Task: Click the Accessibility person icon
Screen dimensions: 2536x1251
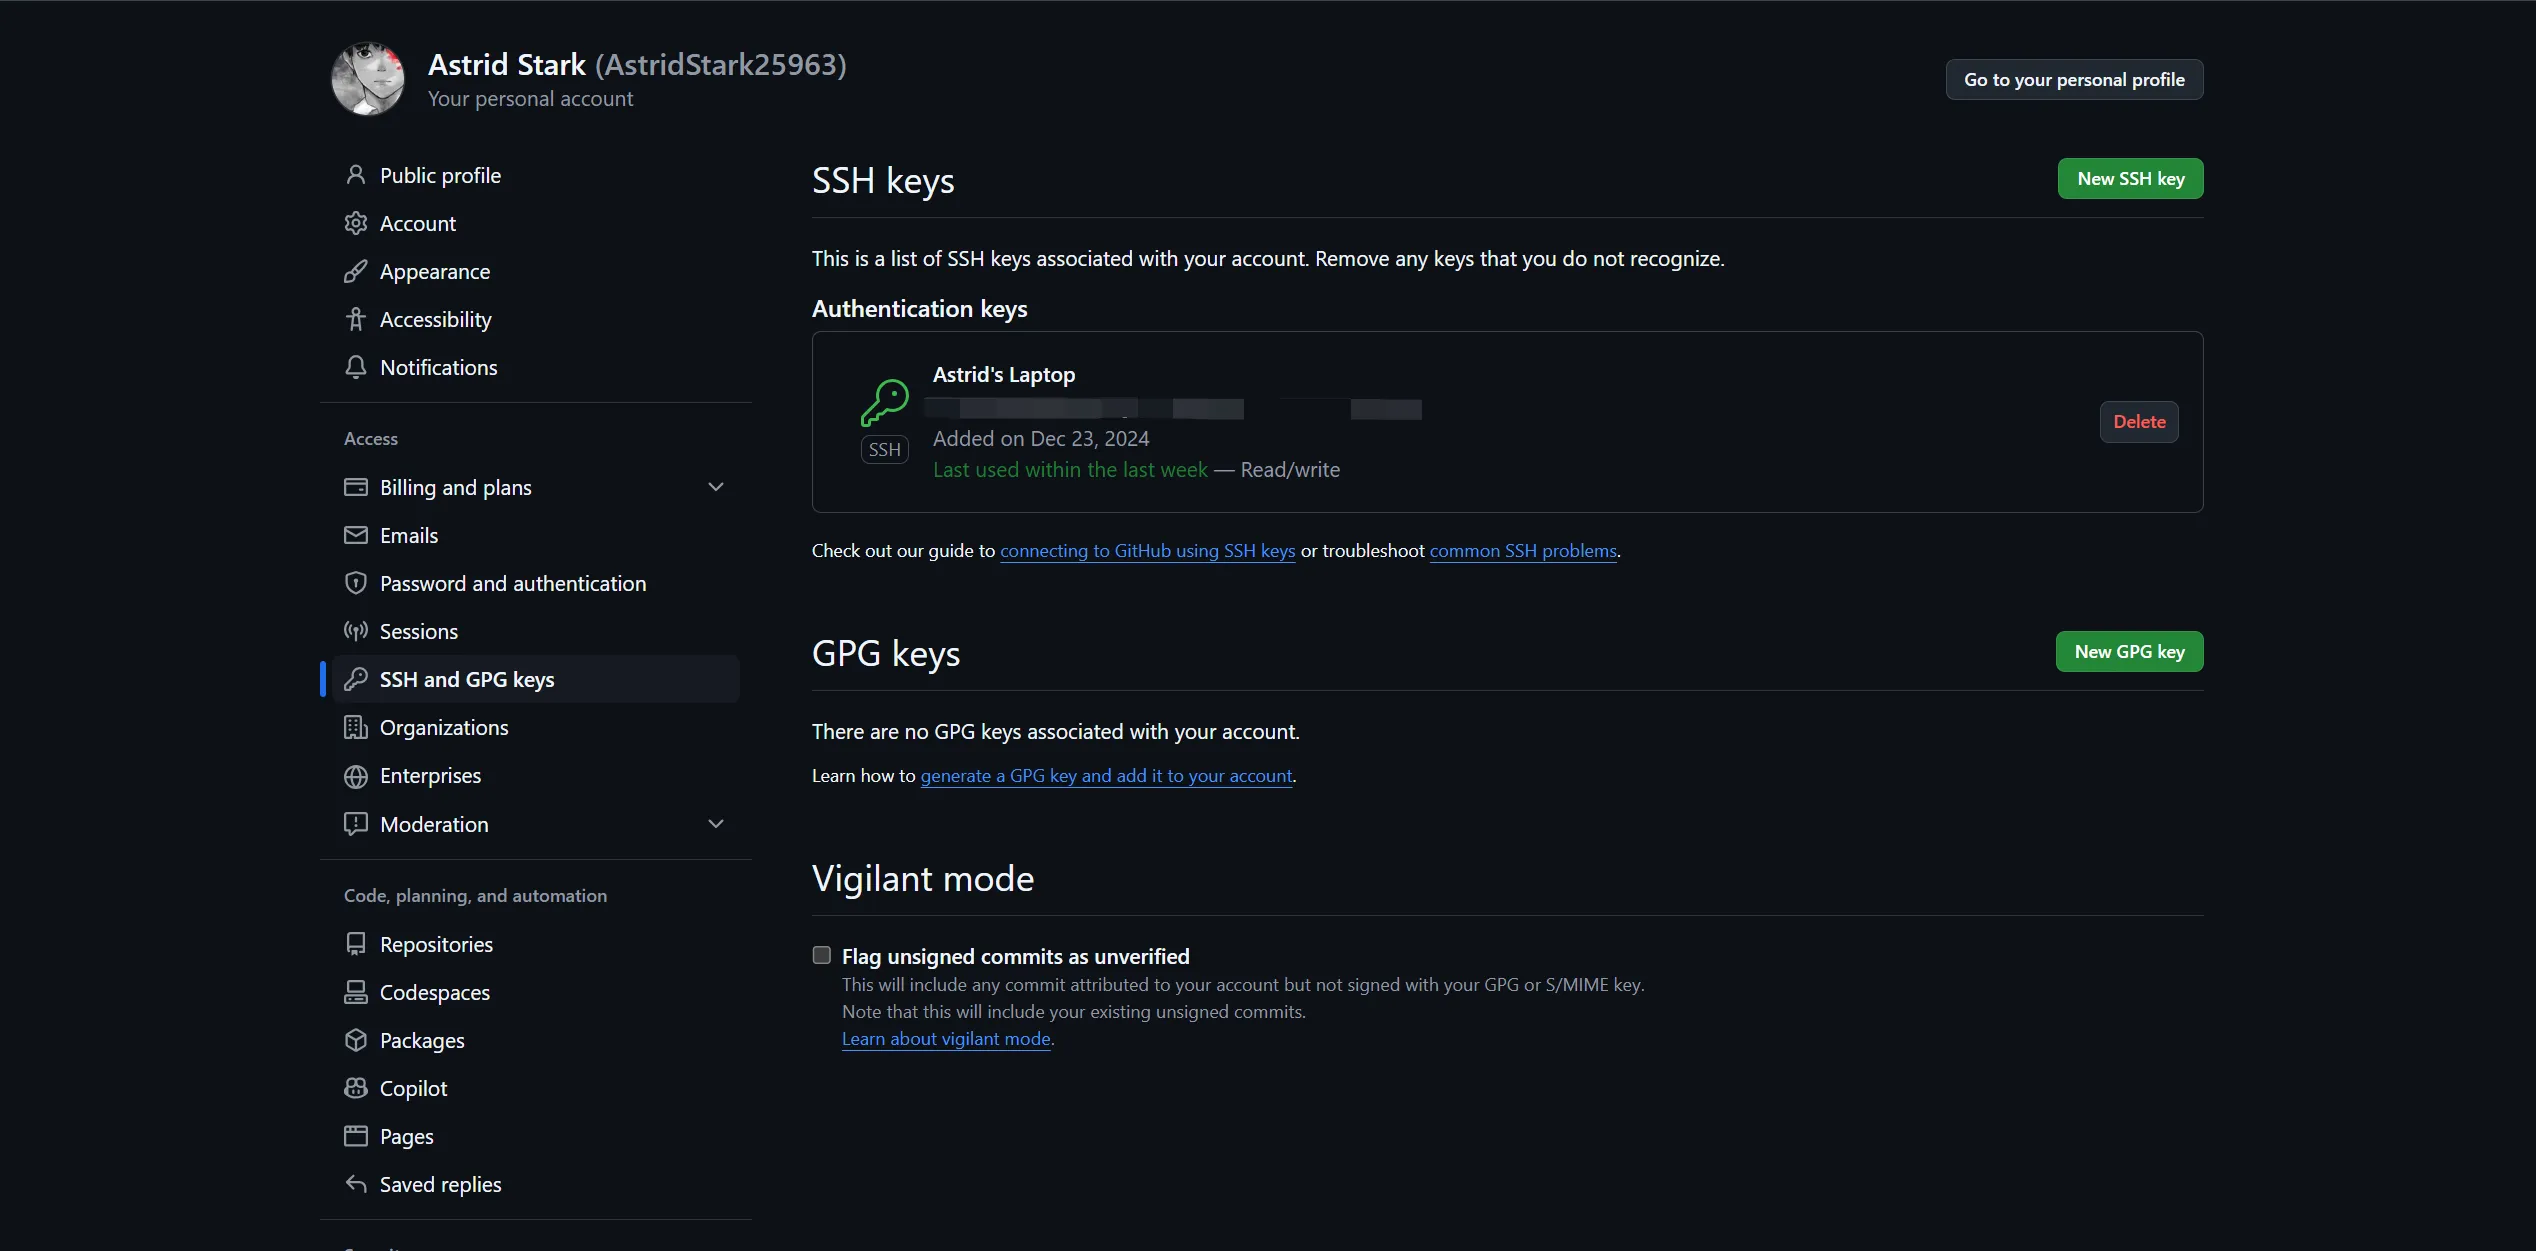Action: click(x=357, y=319)
